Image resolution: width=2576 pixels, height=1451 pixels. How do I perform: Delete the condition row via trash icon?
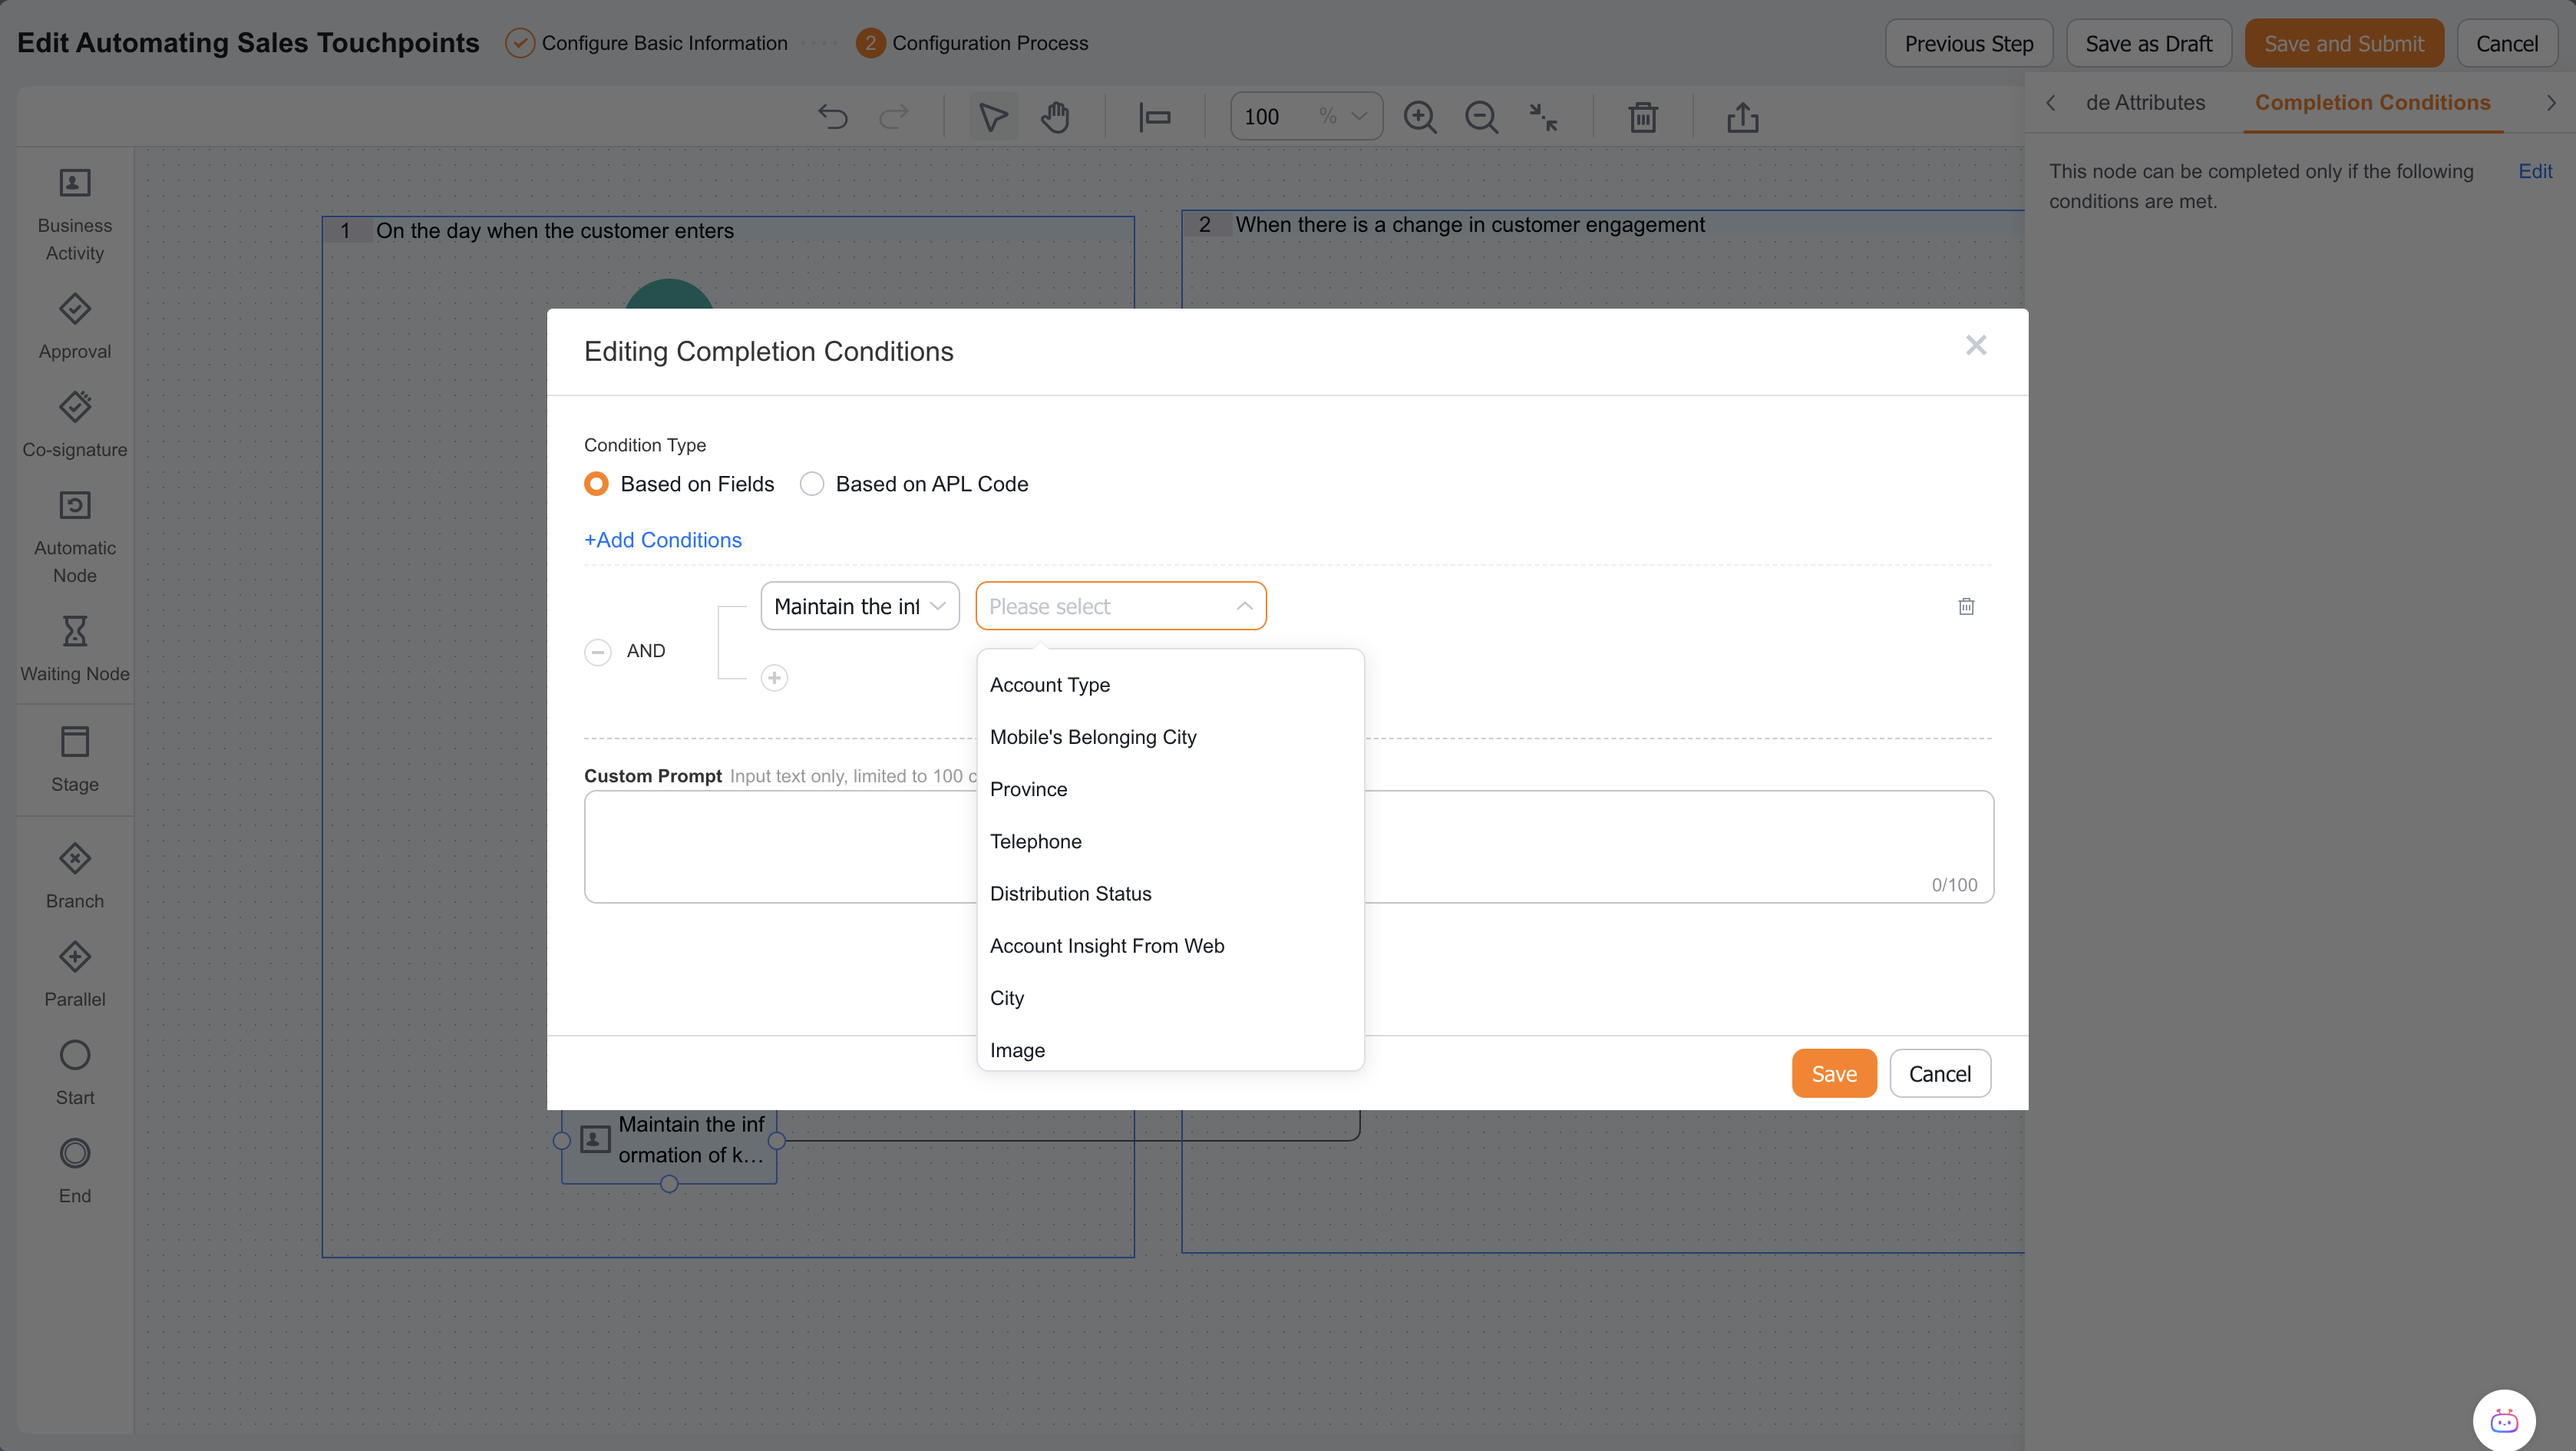(x=1966, y=606)
